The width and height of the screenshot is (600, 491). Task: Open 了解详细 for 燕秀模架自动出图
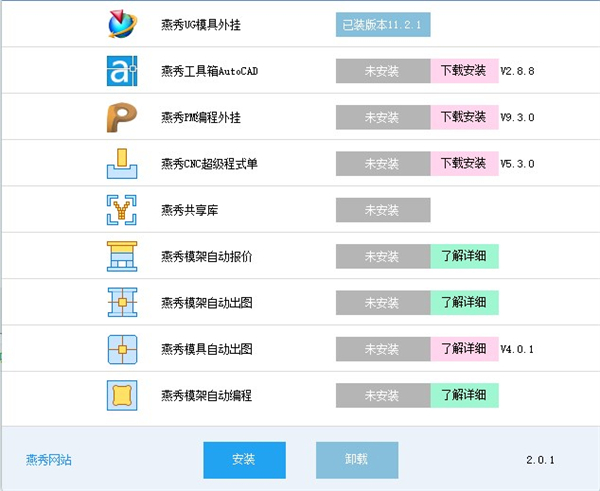point(464,302)
